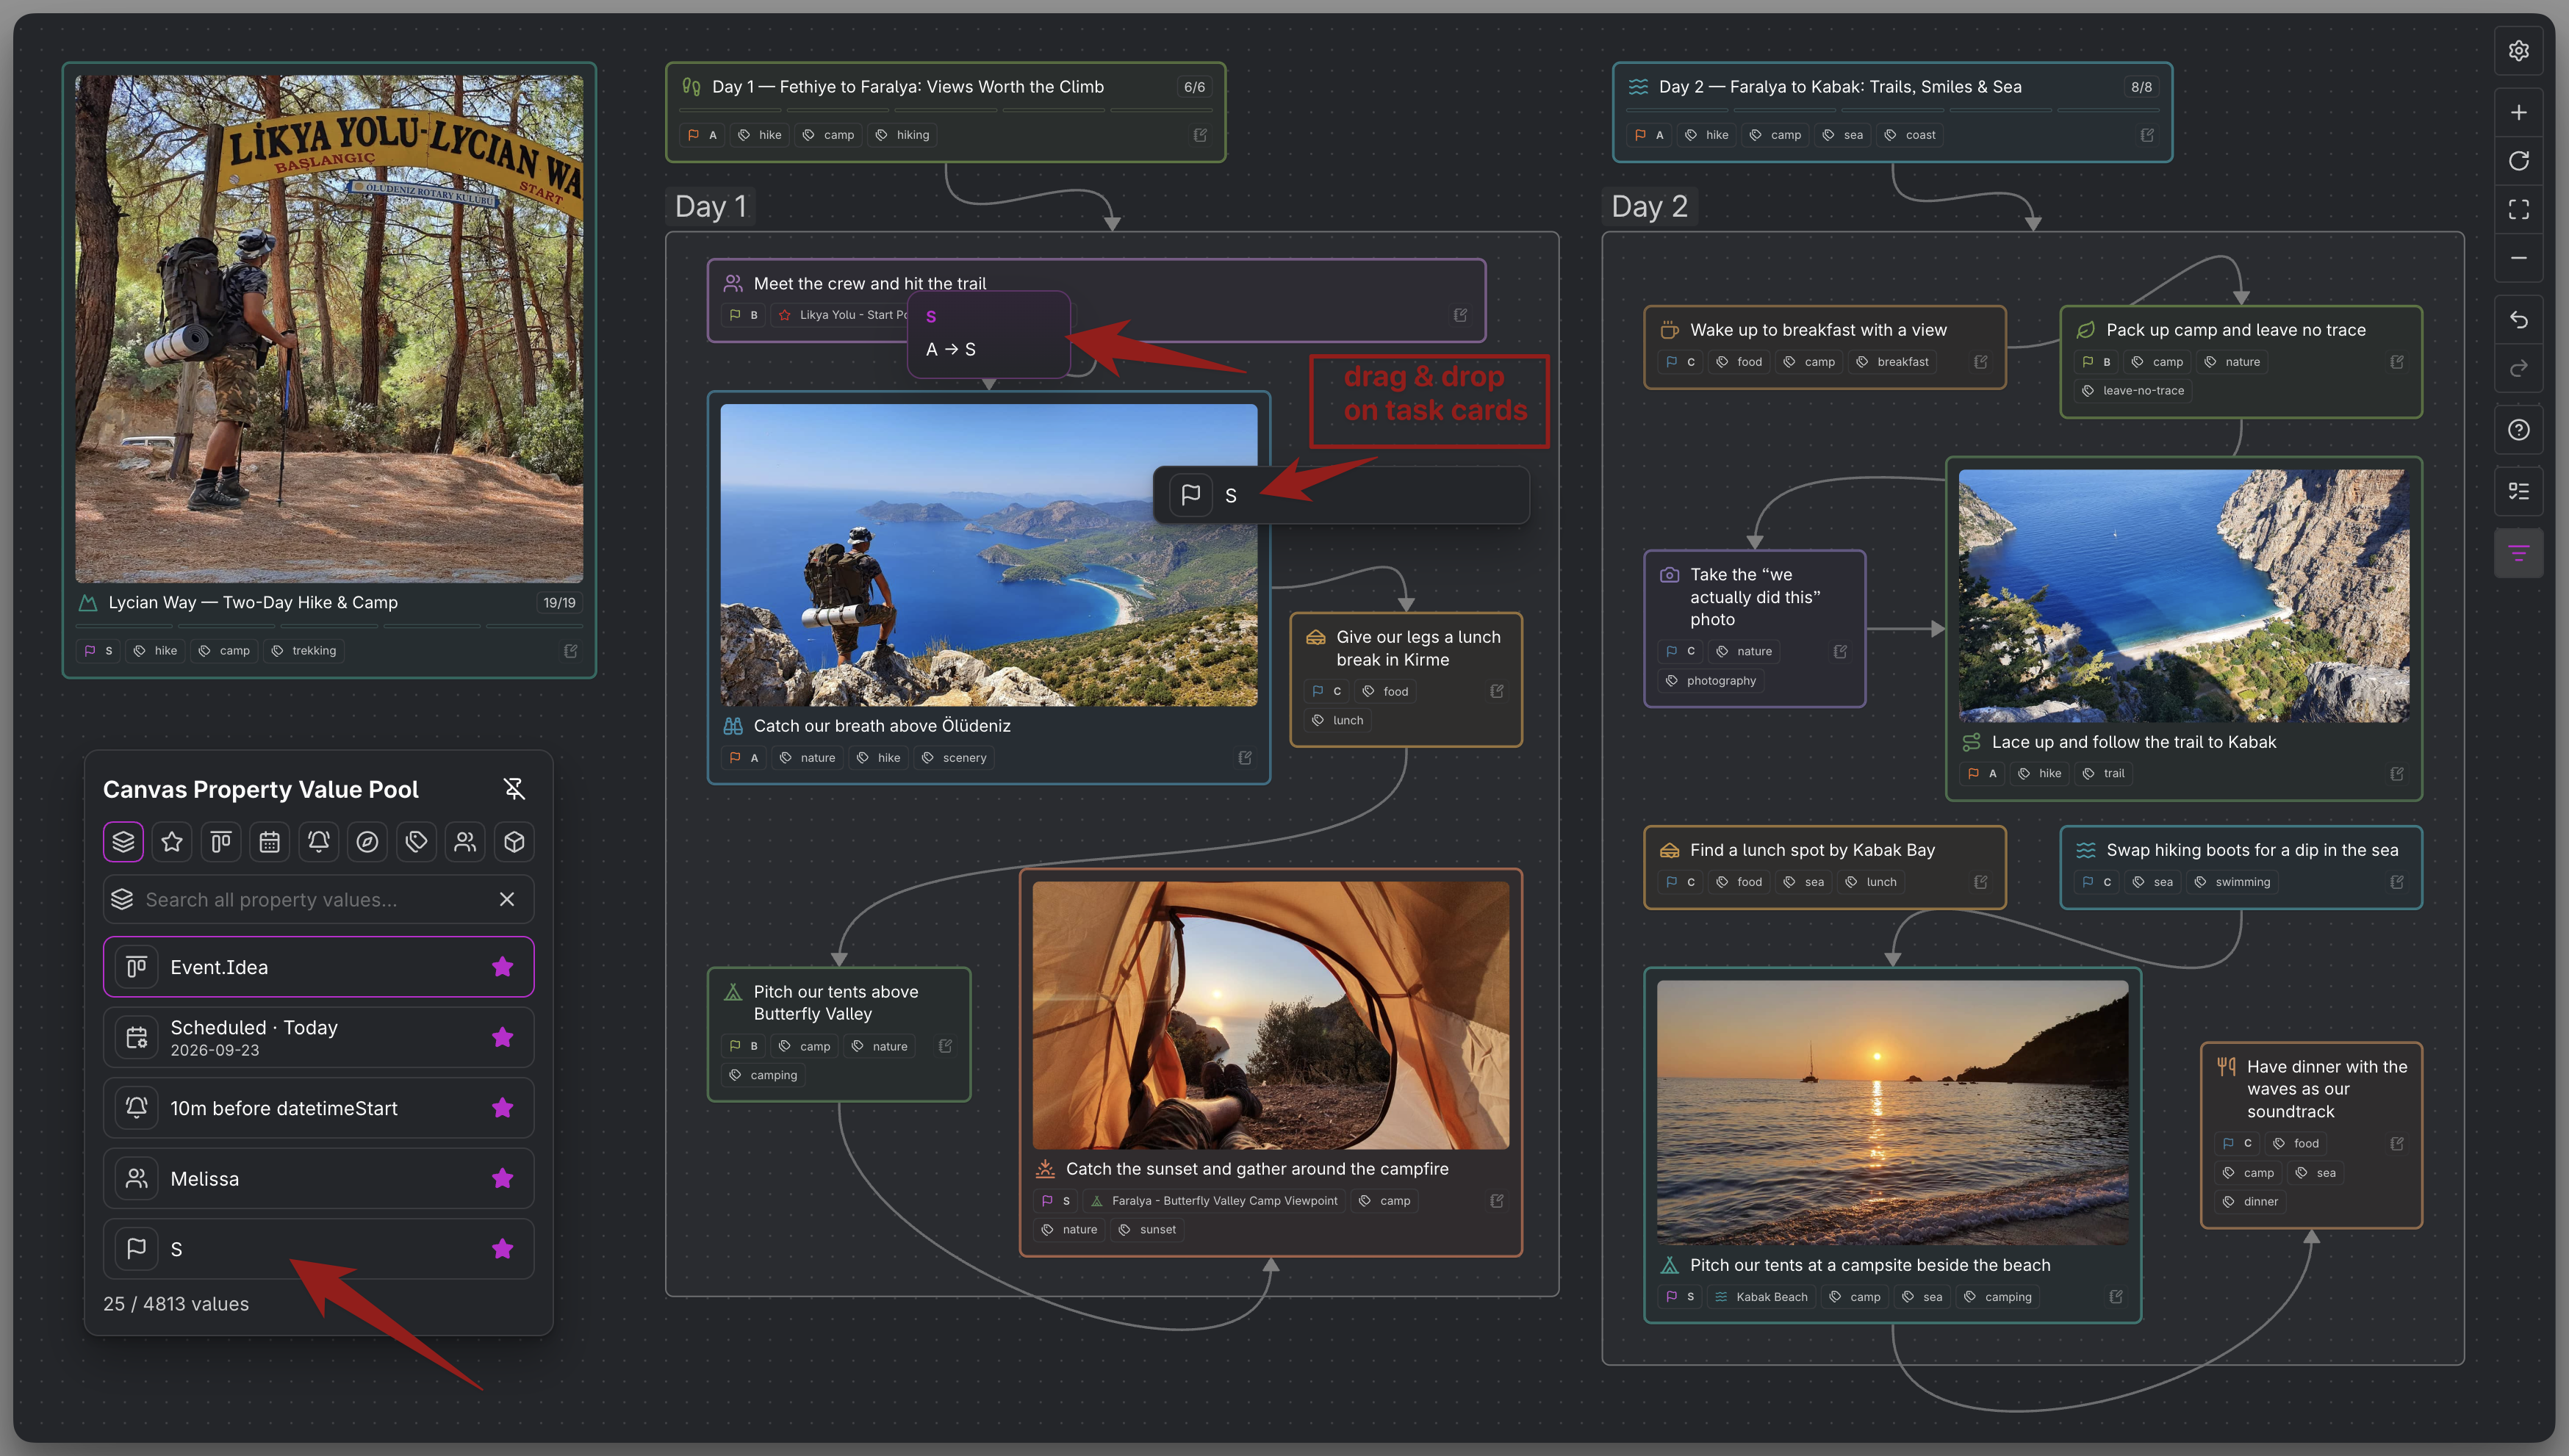This screenshot has height=1456, width=2569.
Task: Select the compass location filter in pool
Action: pyautogui.click(x=368, y=842)
